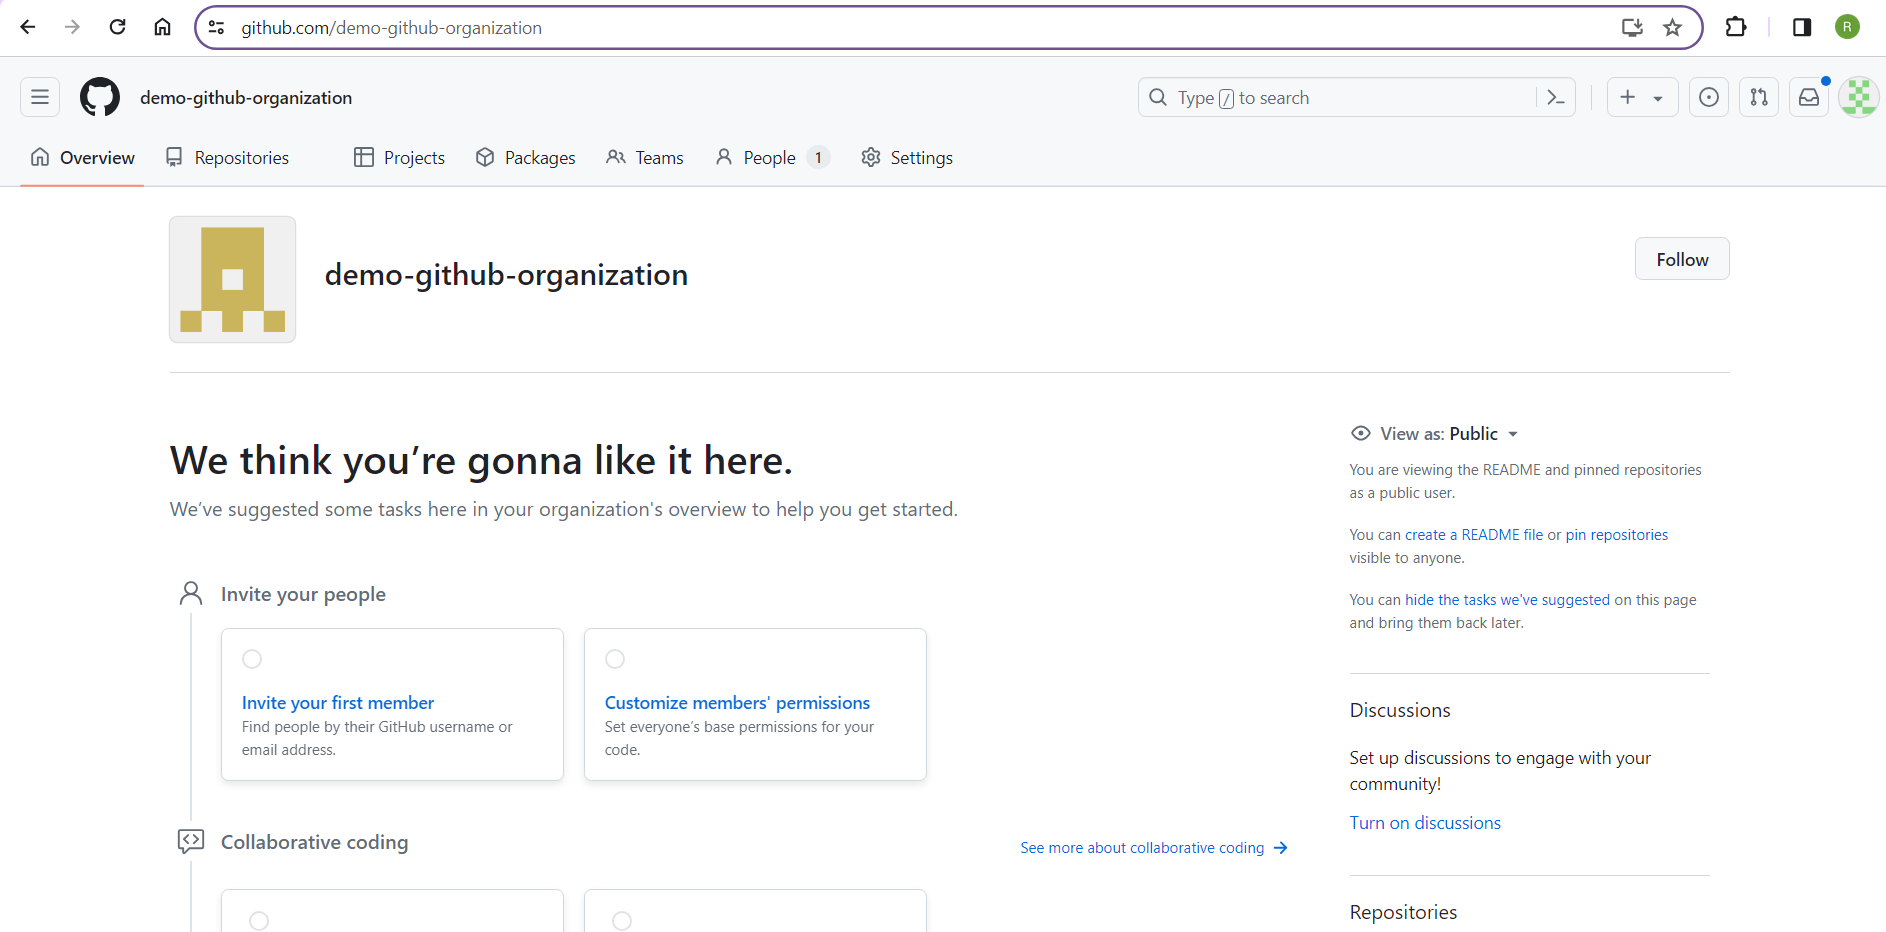
Task: Click the Follow button
Action: click(1681, 258)
